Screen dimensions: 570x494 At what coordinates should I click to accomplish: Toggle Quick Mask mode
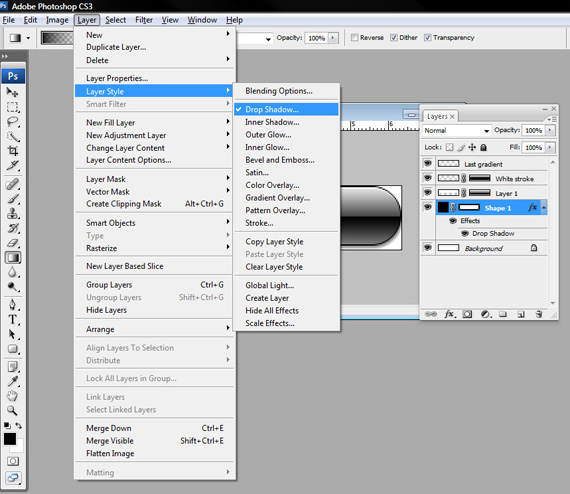(x=13, y=461)
